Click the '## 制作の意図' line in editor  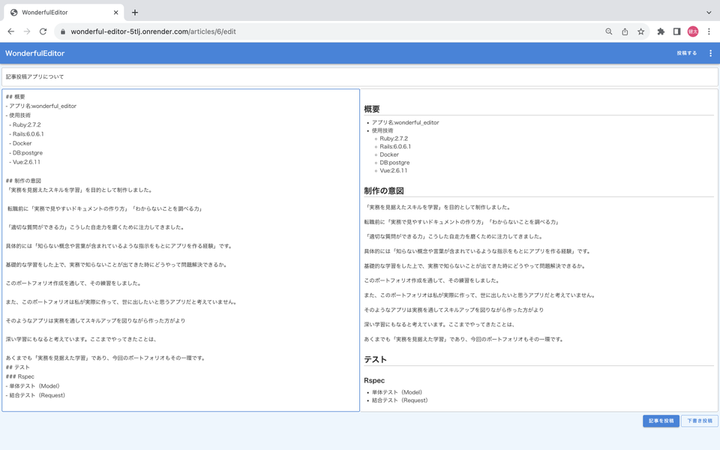point(23,181)
